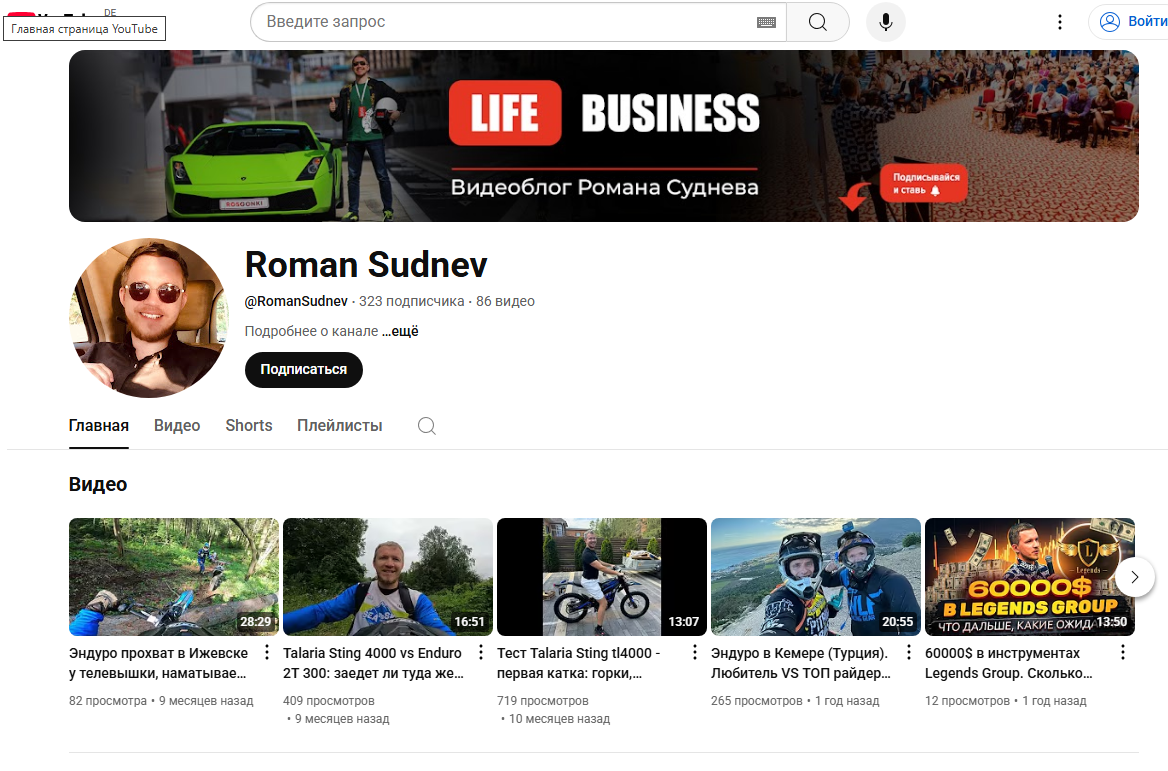This screenshot has height=771, width=1168.
Task: Click the 86 видео count text
Action: pyautogui.click(x=505, y=301)
